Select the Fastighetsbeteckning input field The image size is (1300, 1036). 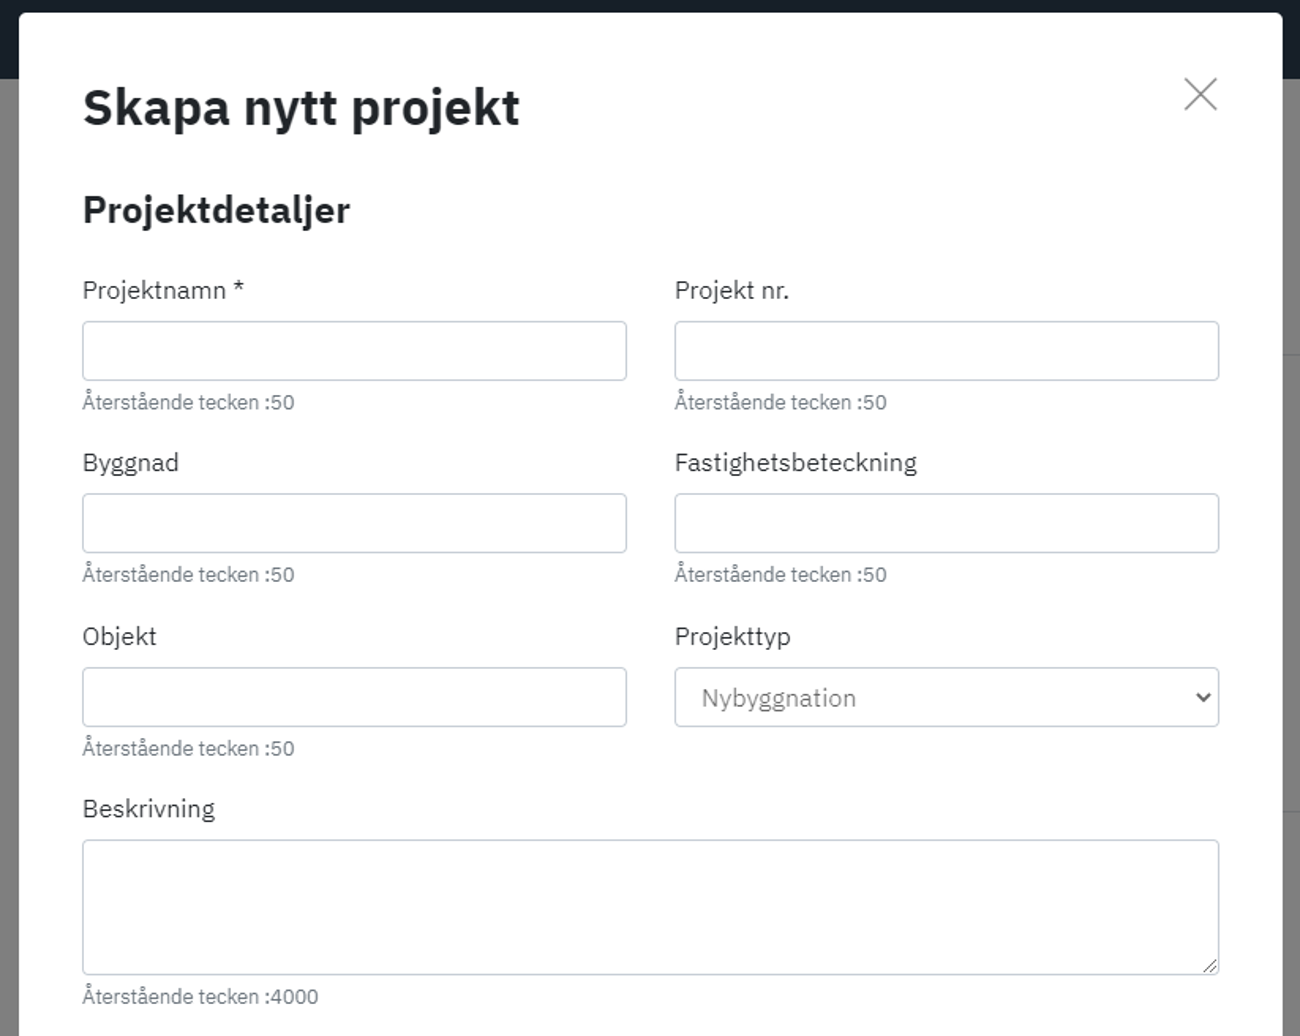point(946,523)
